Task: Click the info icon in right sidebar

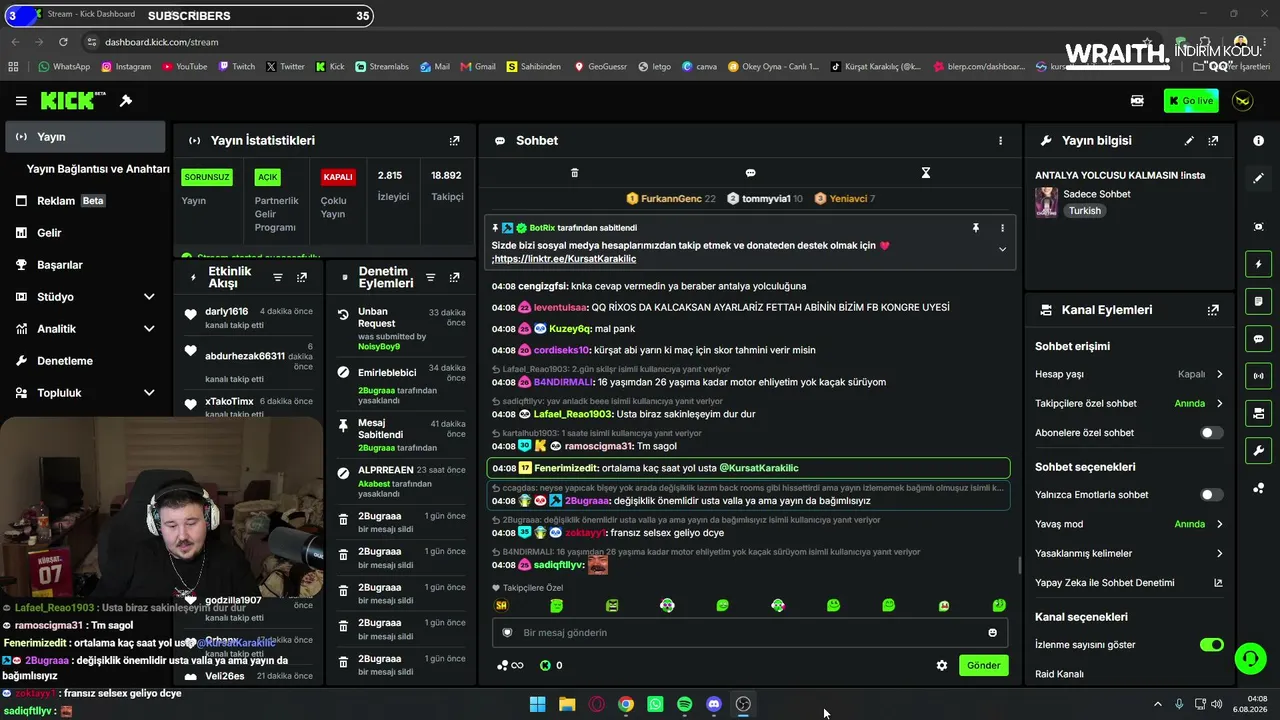Action: point(1258,141)
